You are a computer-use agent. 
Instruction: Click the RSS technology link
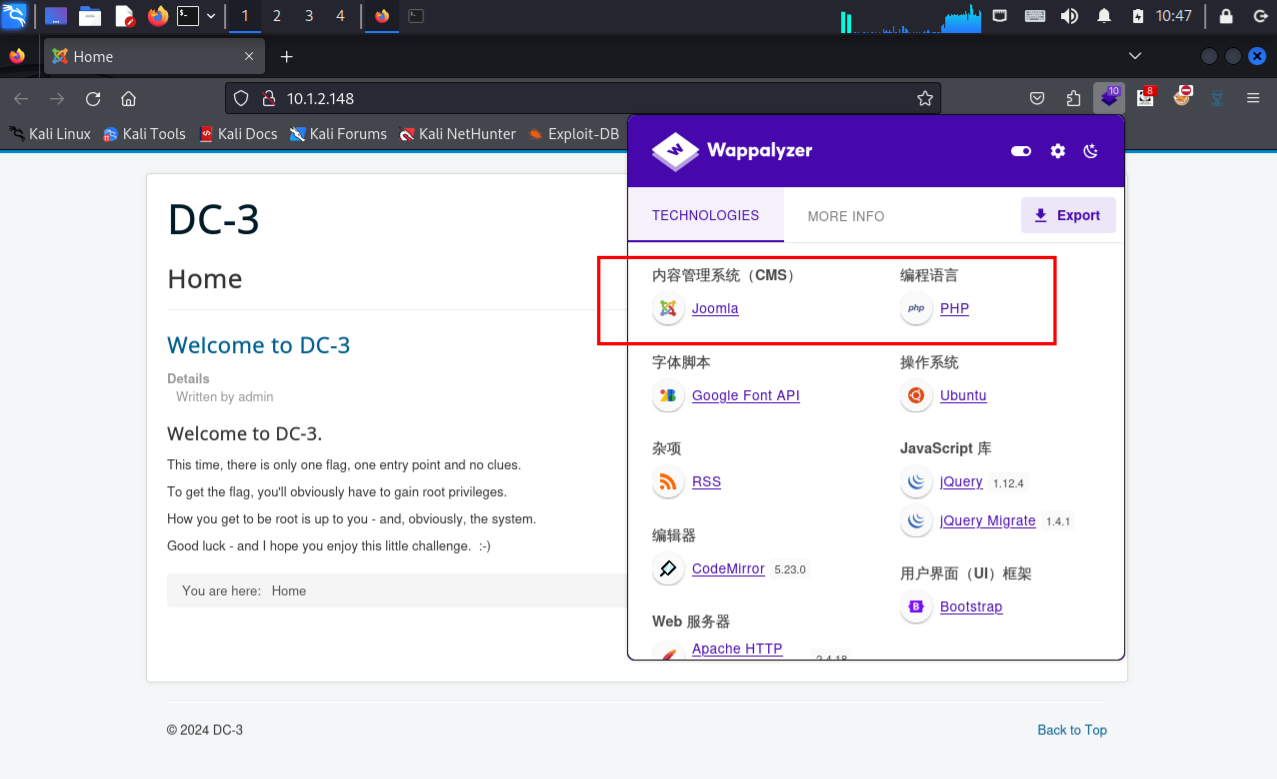coord(706,481)
